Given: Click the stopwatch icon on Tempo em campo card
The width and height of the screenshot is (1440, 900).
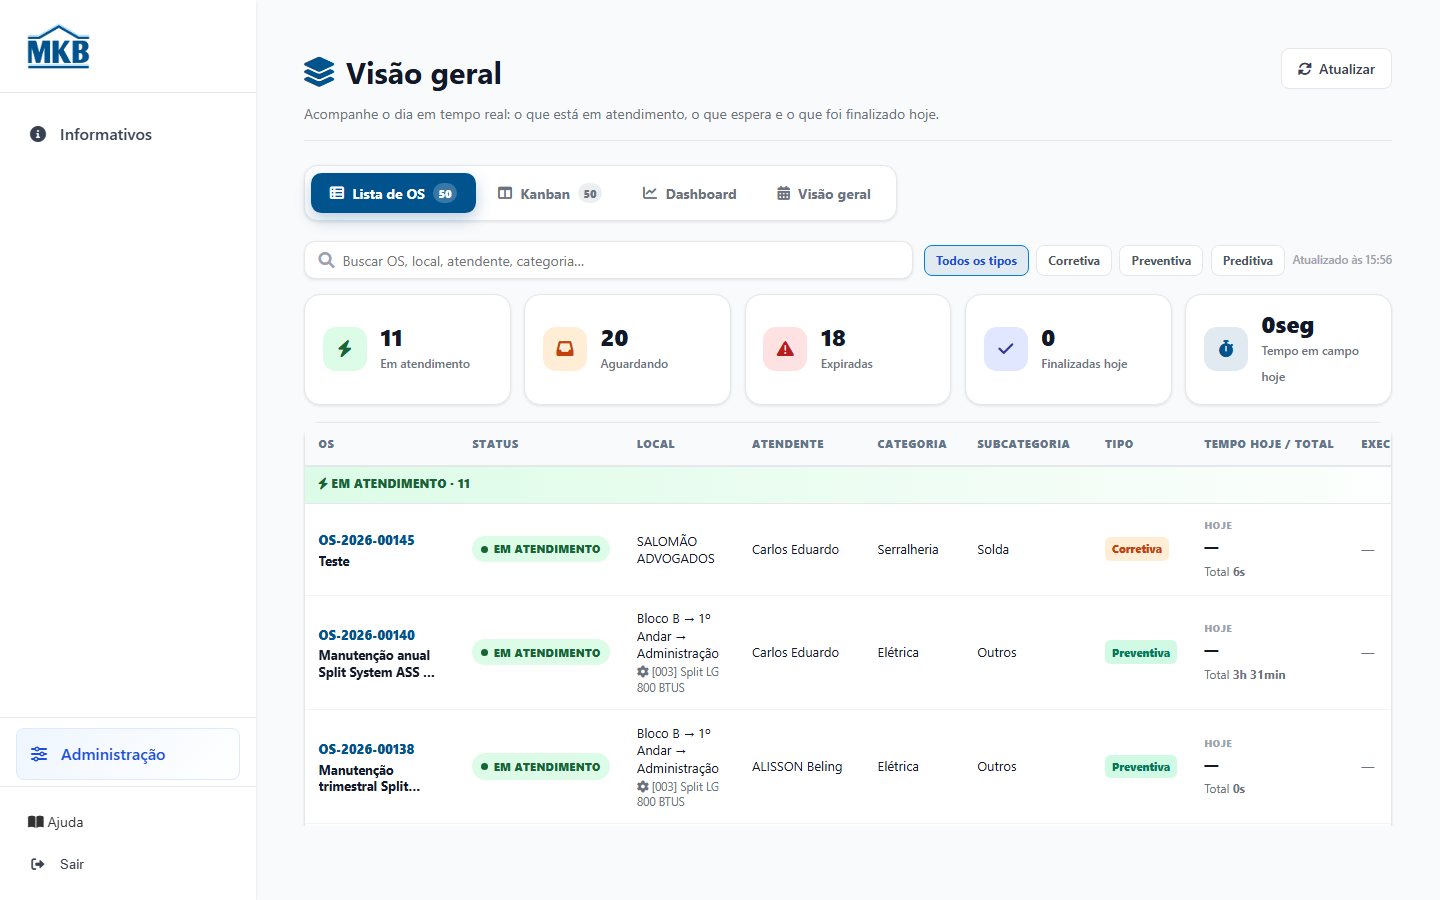Looking at the screenshot, I should click(x=1226, y=349).
